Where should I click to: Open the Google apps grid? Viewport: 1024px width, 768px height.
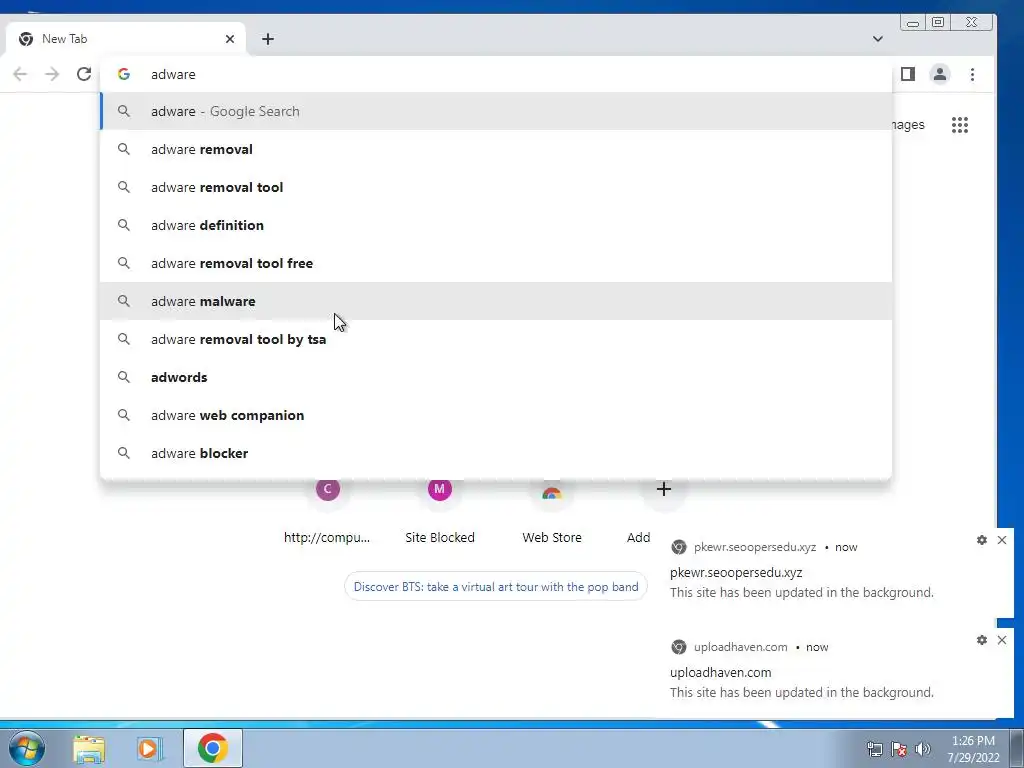pyautogui.click(x=959, y=125)
